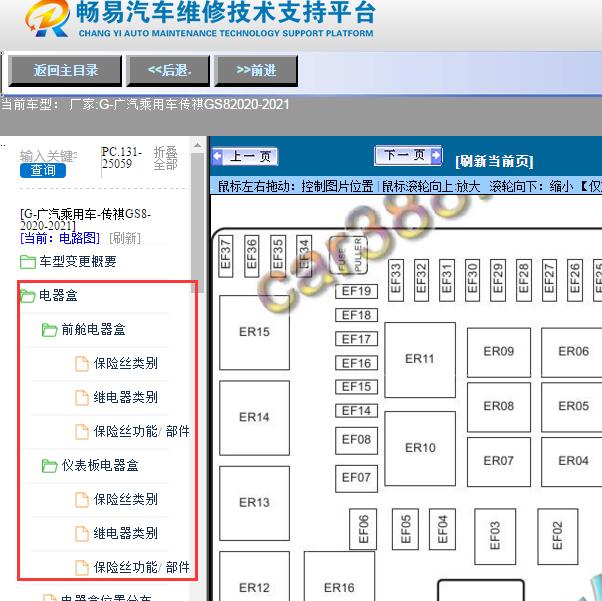Select the 仪表板电器盒 tree label
The image size is (602, 601).
(100, 465)
